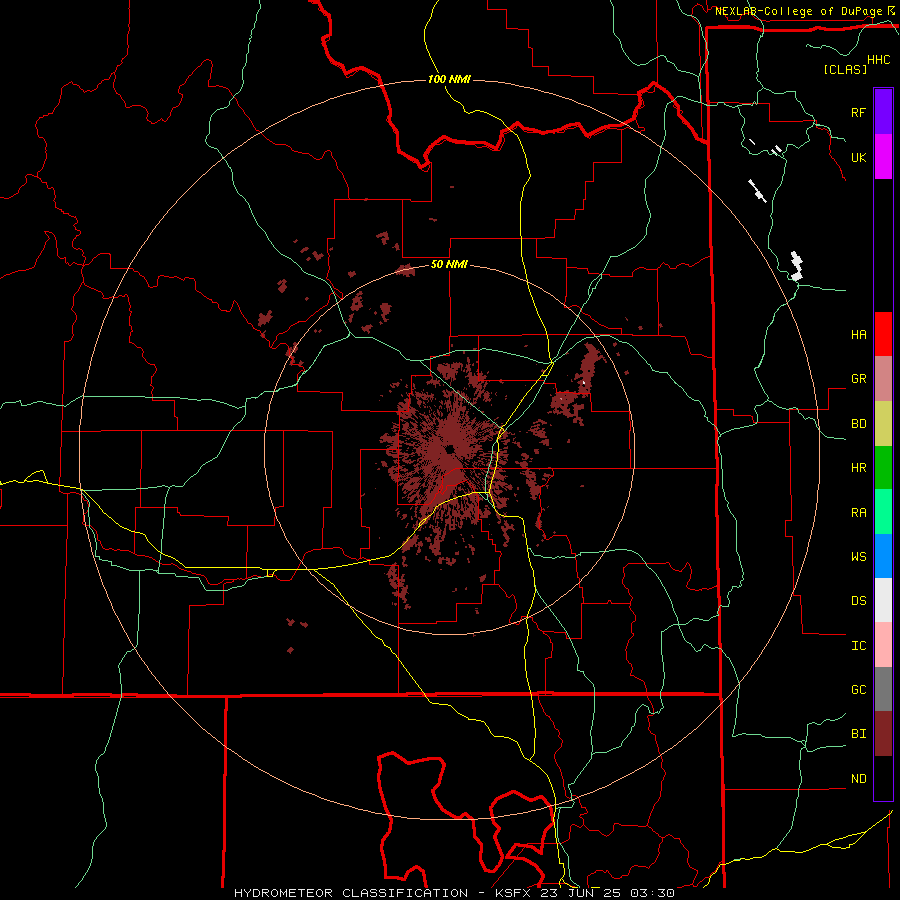Click the GR pink-brown legend swatch
This screenshot has width=900, height=900.
pos(883,379)
